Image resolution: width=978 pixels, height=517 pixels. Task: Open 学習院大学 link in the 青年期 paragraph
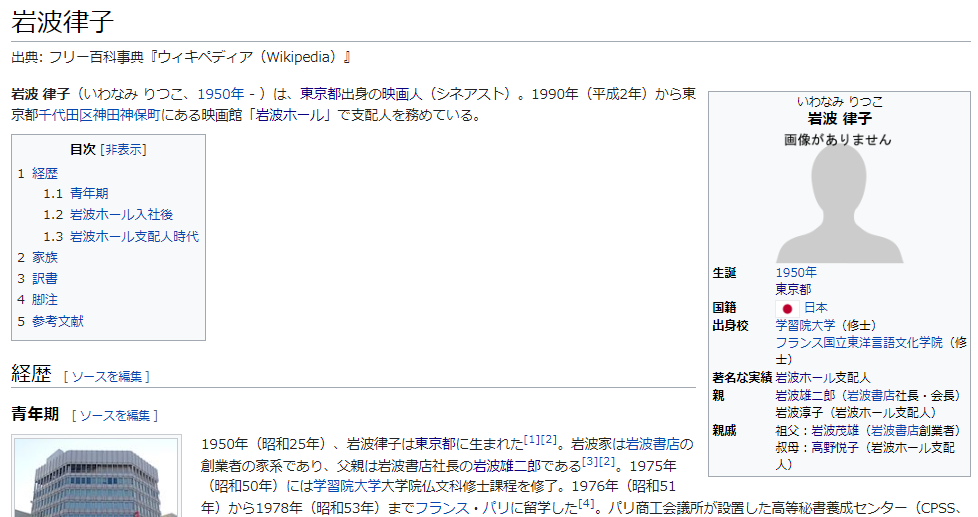pyautogui.click(x=347, y=486)
